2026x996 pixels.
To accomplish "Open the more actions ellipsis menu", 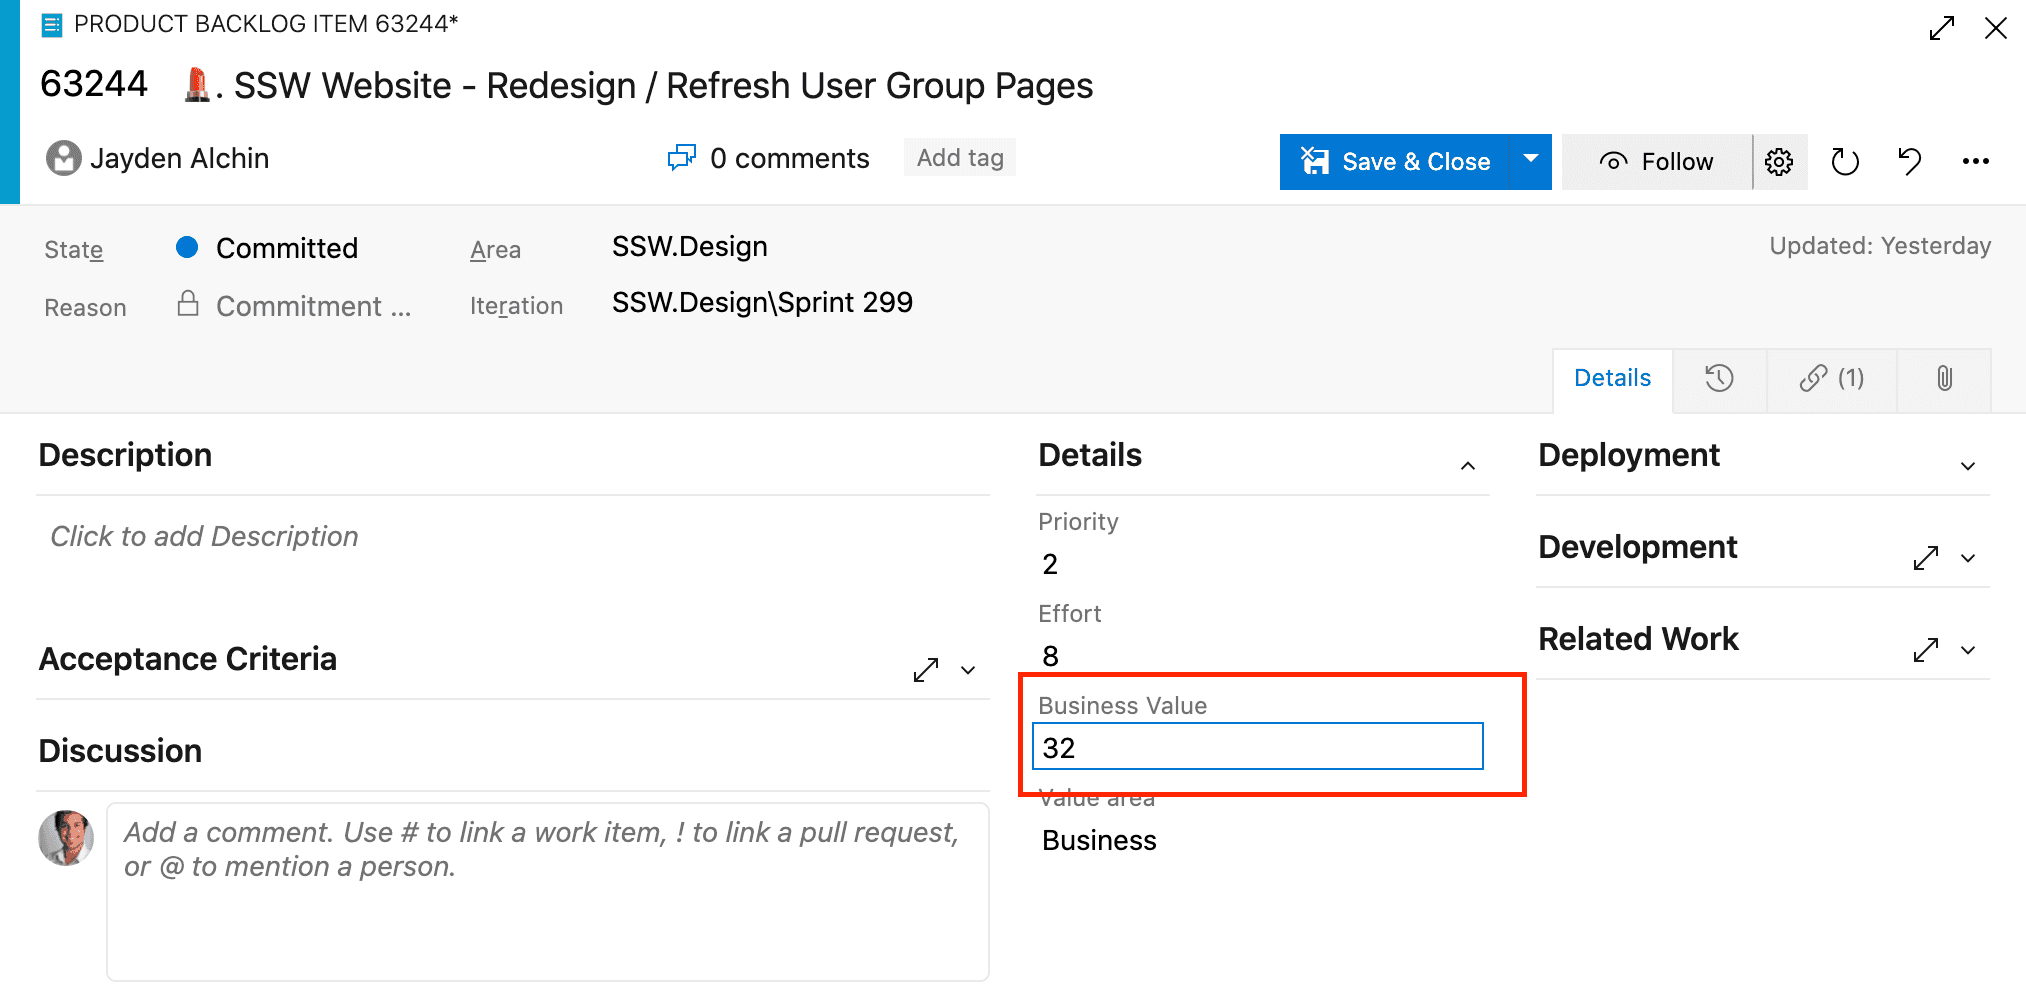I will pyautogui.click(x=1975, y=162).
